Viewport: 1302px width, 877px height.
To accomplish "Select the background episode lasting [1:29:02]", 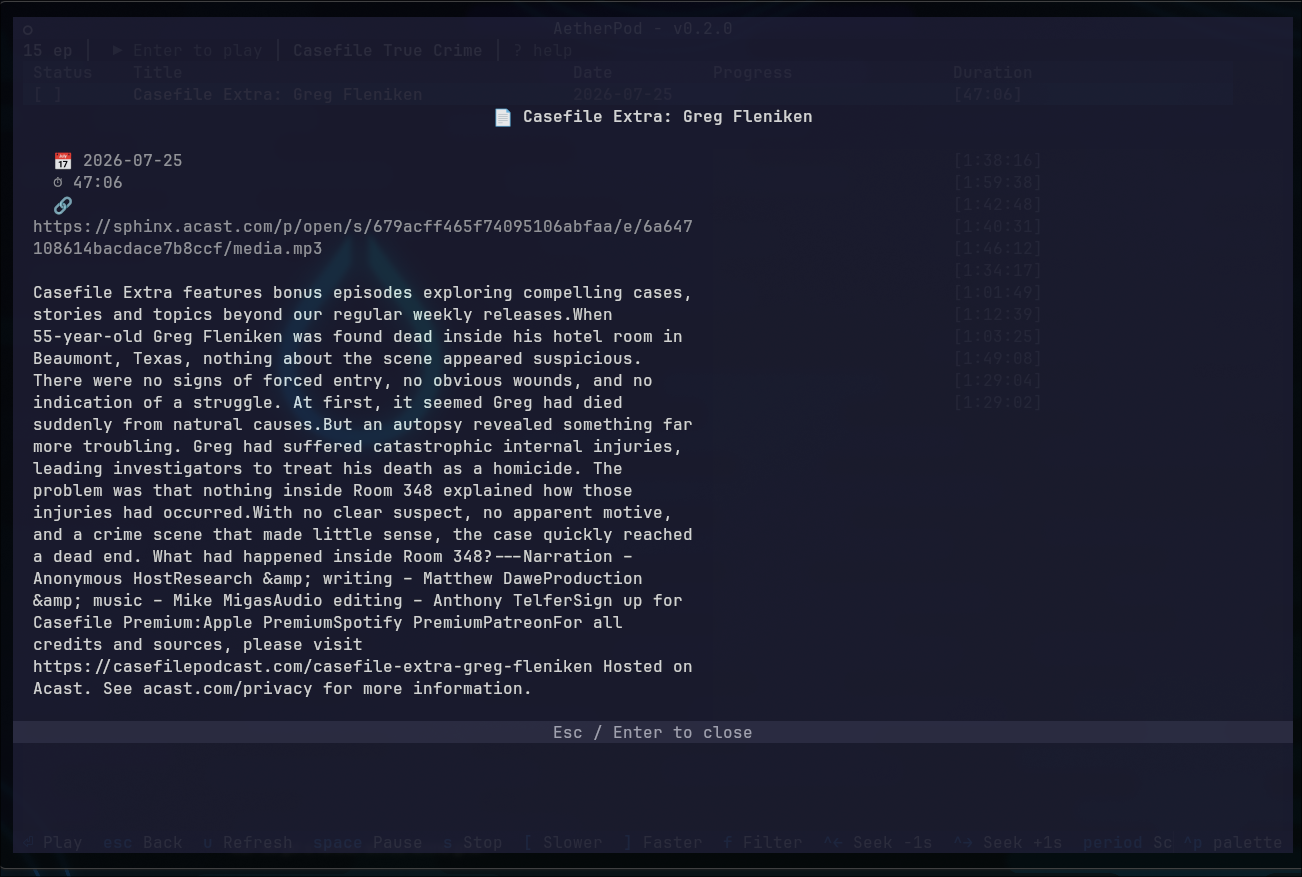I will [998, 402].
